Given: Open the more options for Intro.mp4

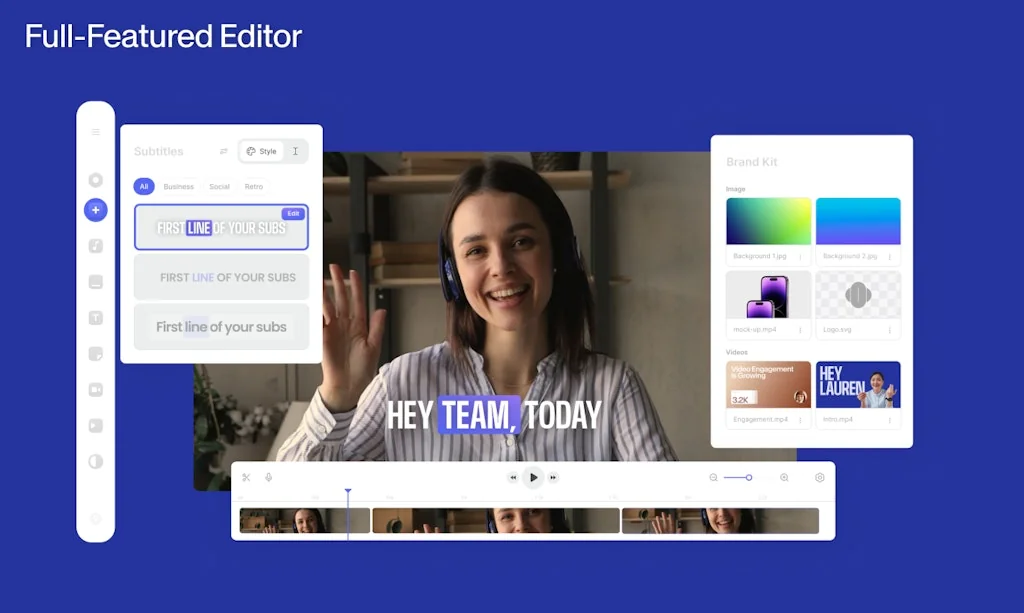Looking at the screenshot, I should [889, 420].
